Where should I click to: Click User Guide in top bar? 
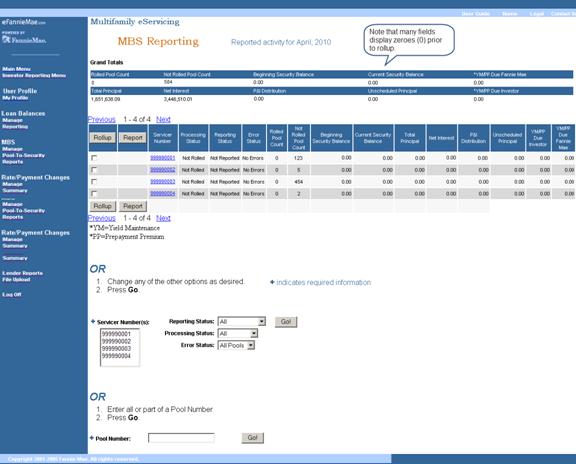pos(476,14)
